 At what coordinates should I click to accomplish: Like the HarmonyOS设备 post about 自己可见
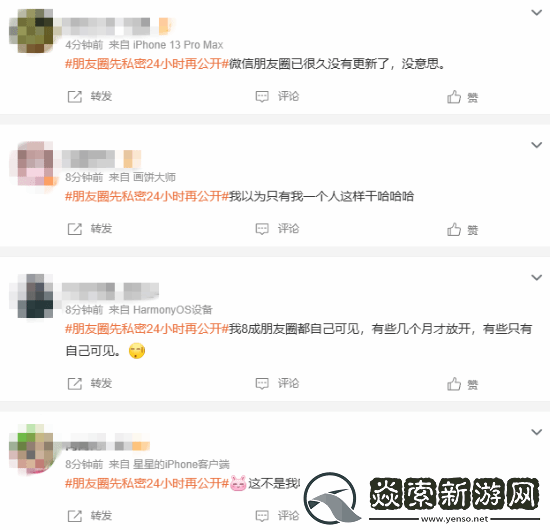tap(454, 384)
